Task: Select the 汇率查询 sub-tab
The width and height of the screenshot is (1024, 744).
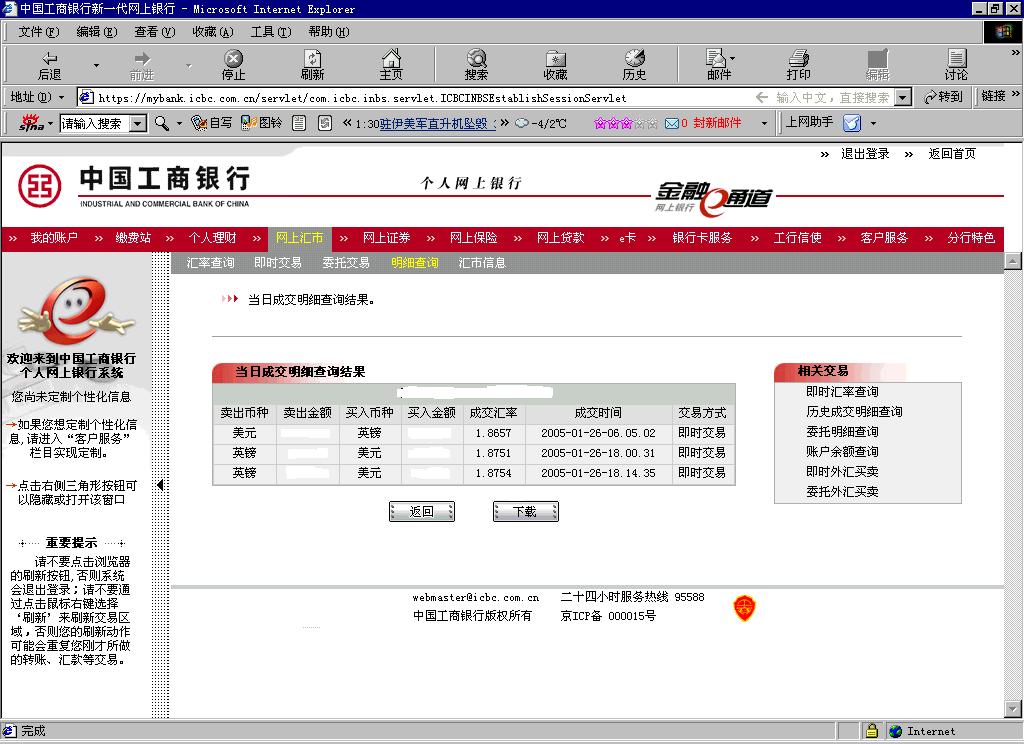Action: pyautogui.click(x=210, y=263)
